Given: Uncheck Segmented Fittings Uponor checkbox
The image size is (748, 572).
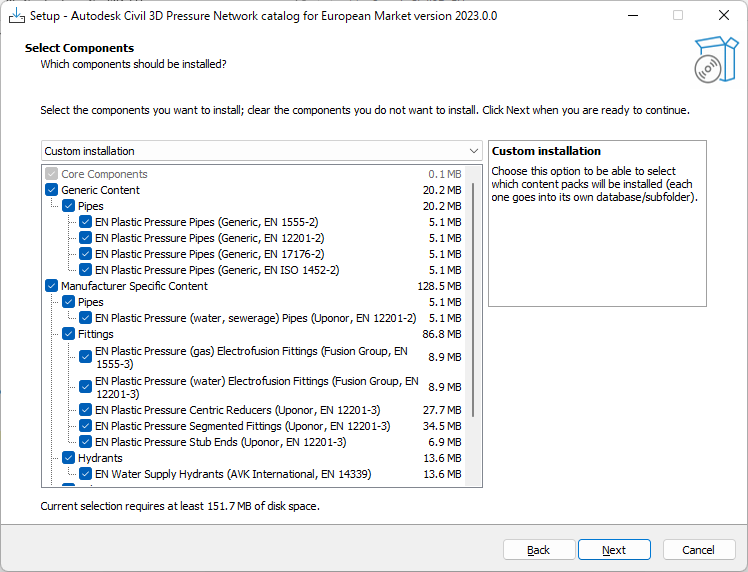Looking at the screenshot, I should click(x=85, y=426).
